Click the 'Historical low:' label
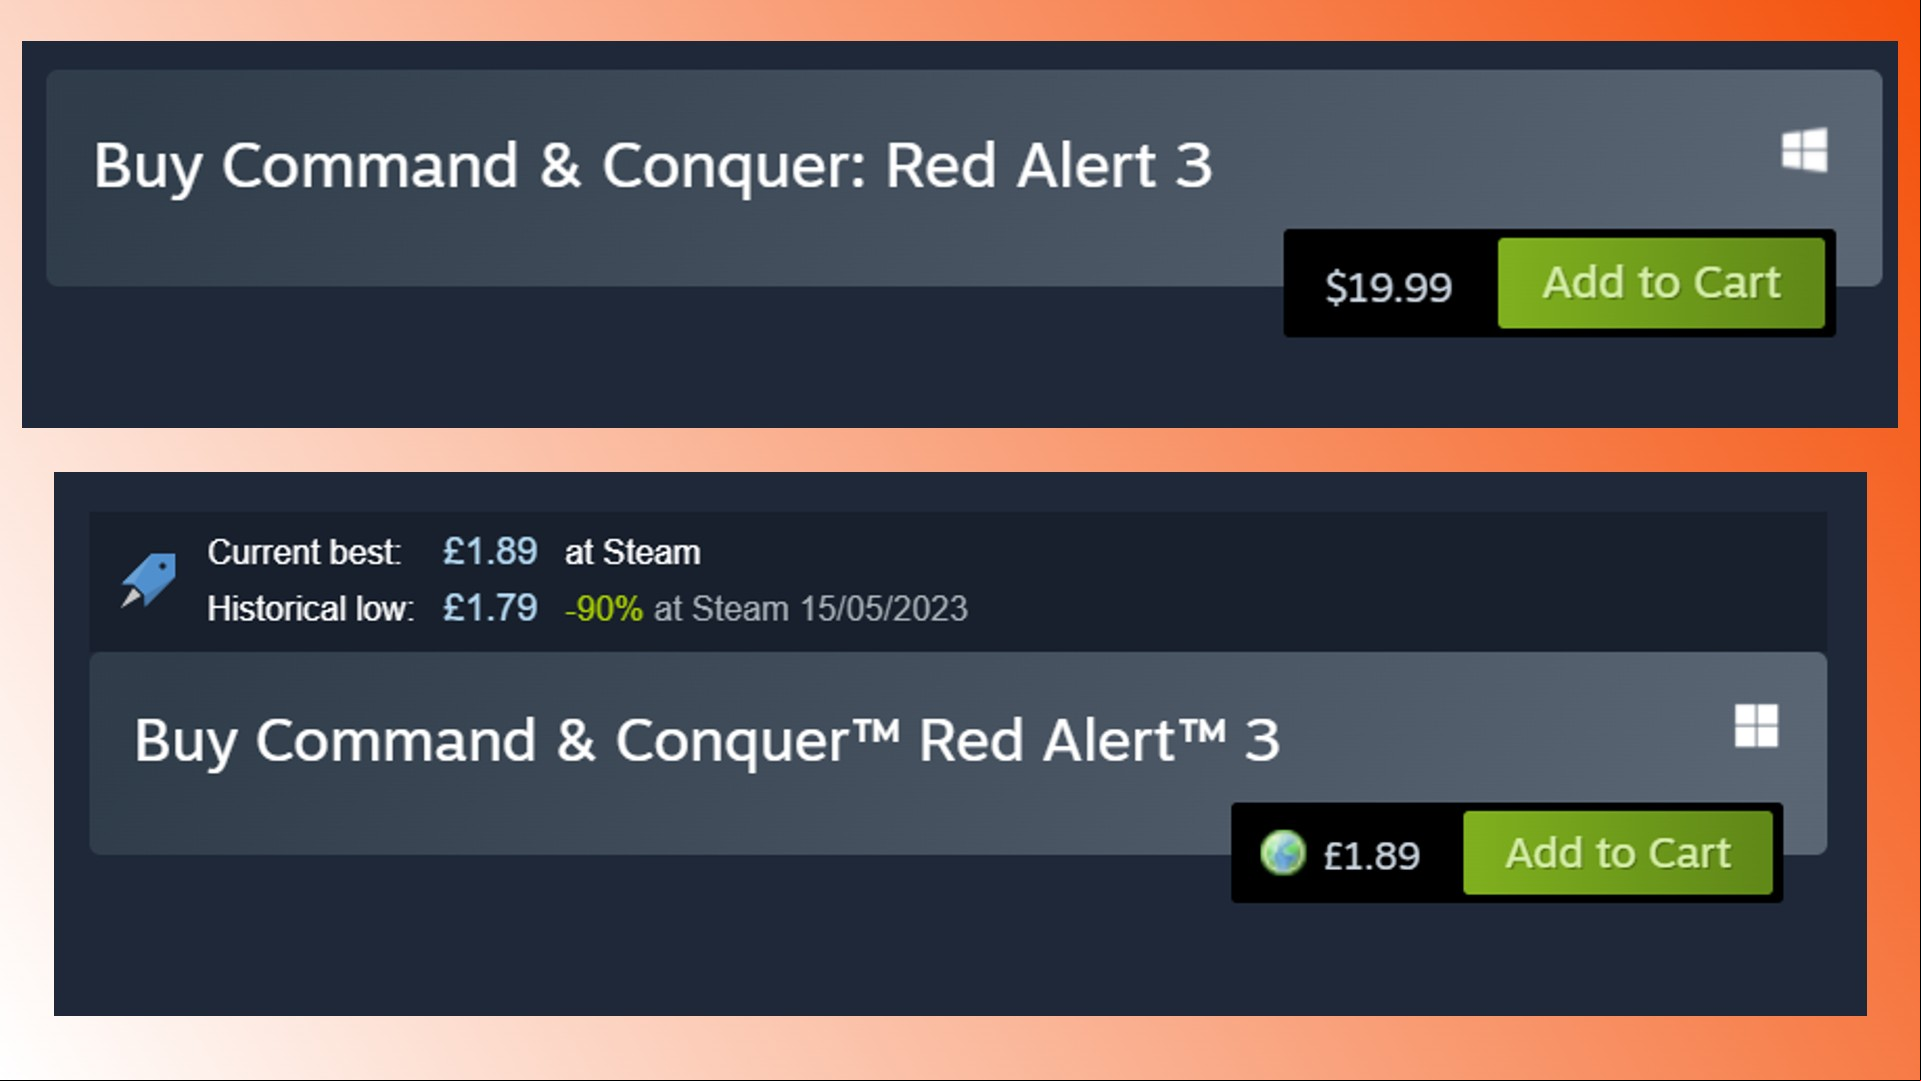The height and width of the screenshot is (1081, 1921). pos(310,609)
